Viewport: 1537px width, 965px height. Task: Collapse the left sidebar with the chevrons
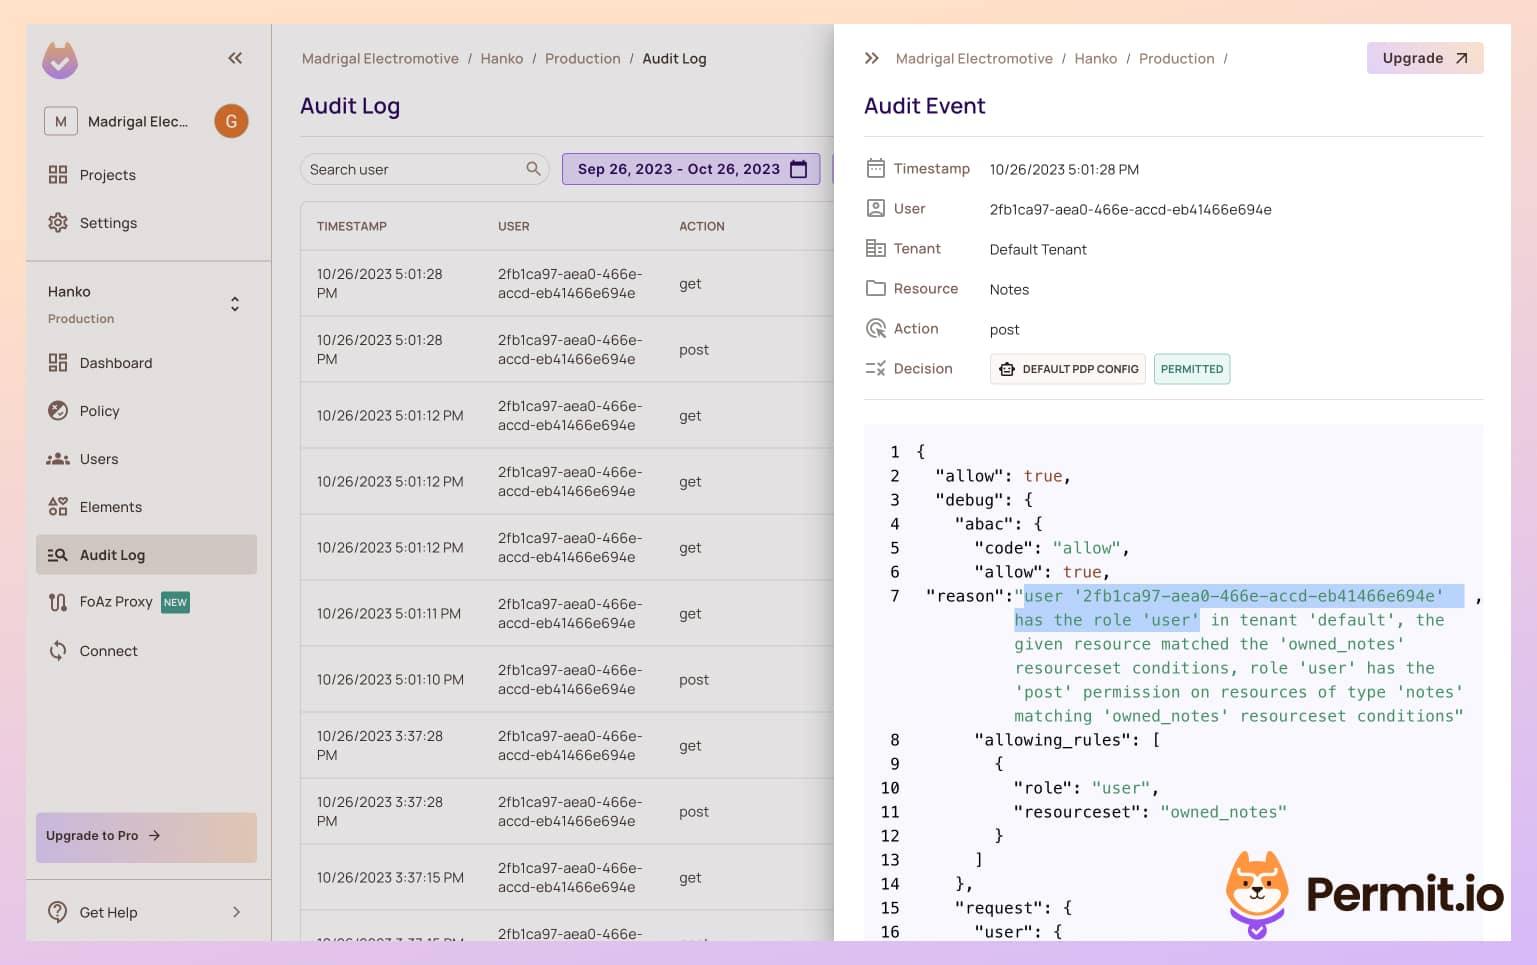(235, 58)
